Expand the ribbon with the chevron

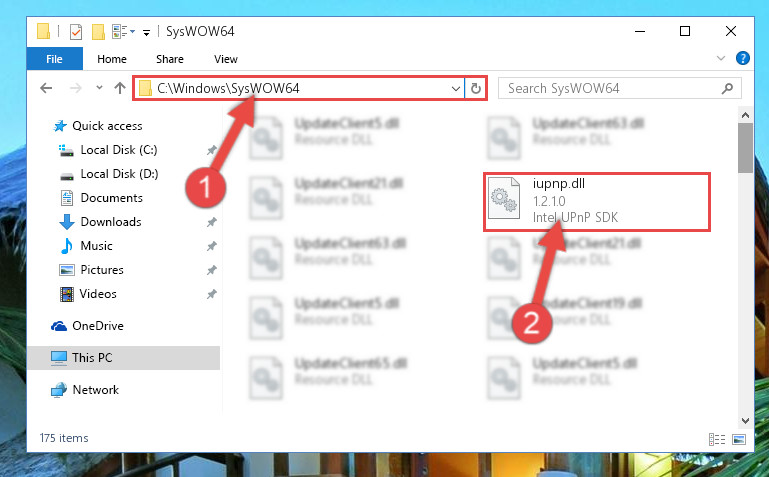pyautogui.click(x=721, y=58)
